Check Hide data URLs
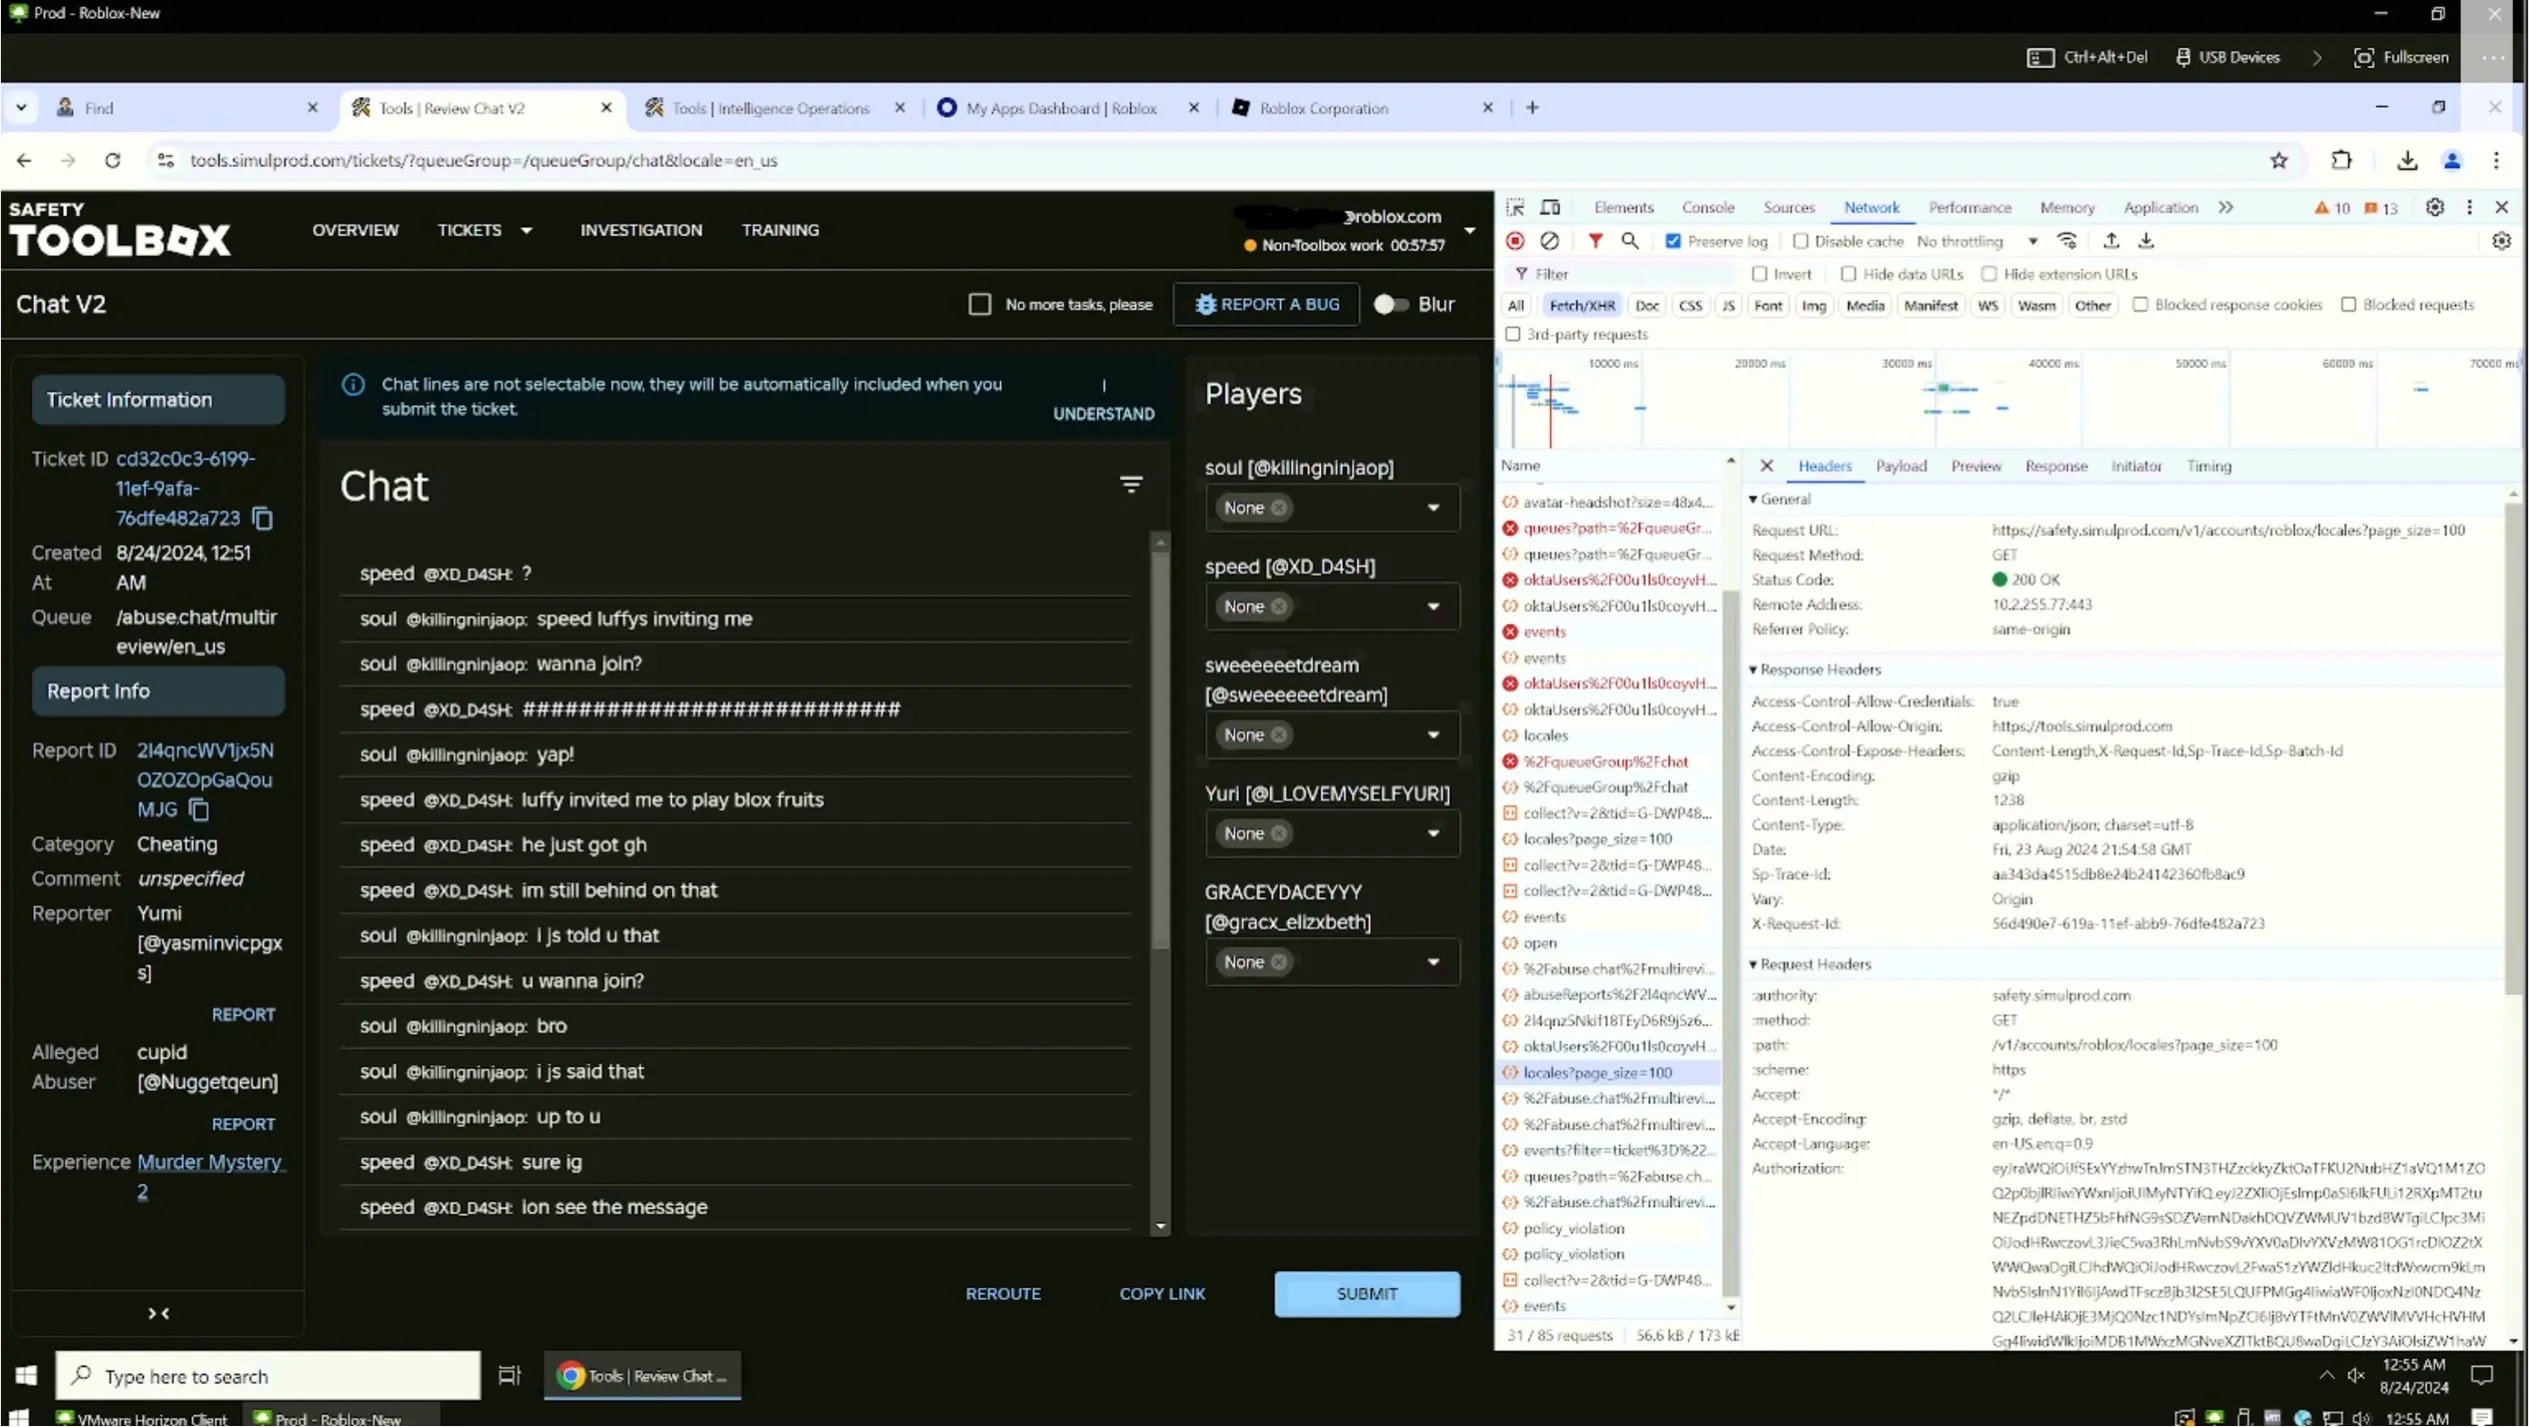 (1848, 274)
